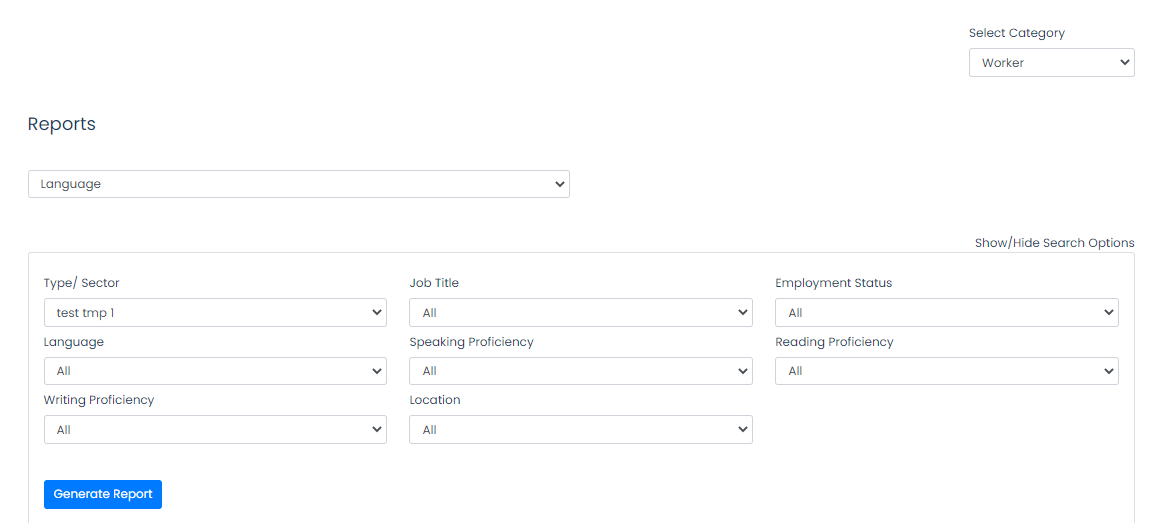This screenshot has height=523, width=1158.
Task: Open the Writing Proficiency dropdown
Action: [x=215, y=429]
